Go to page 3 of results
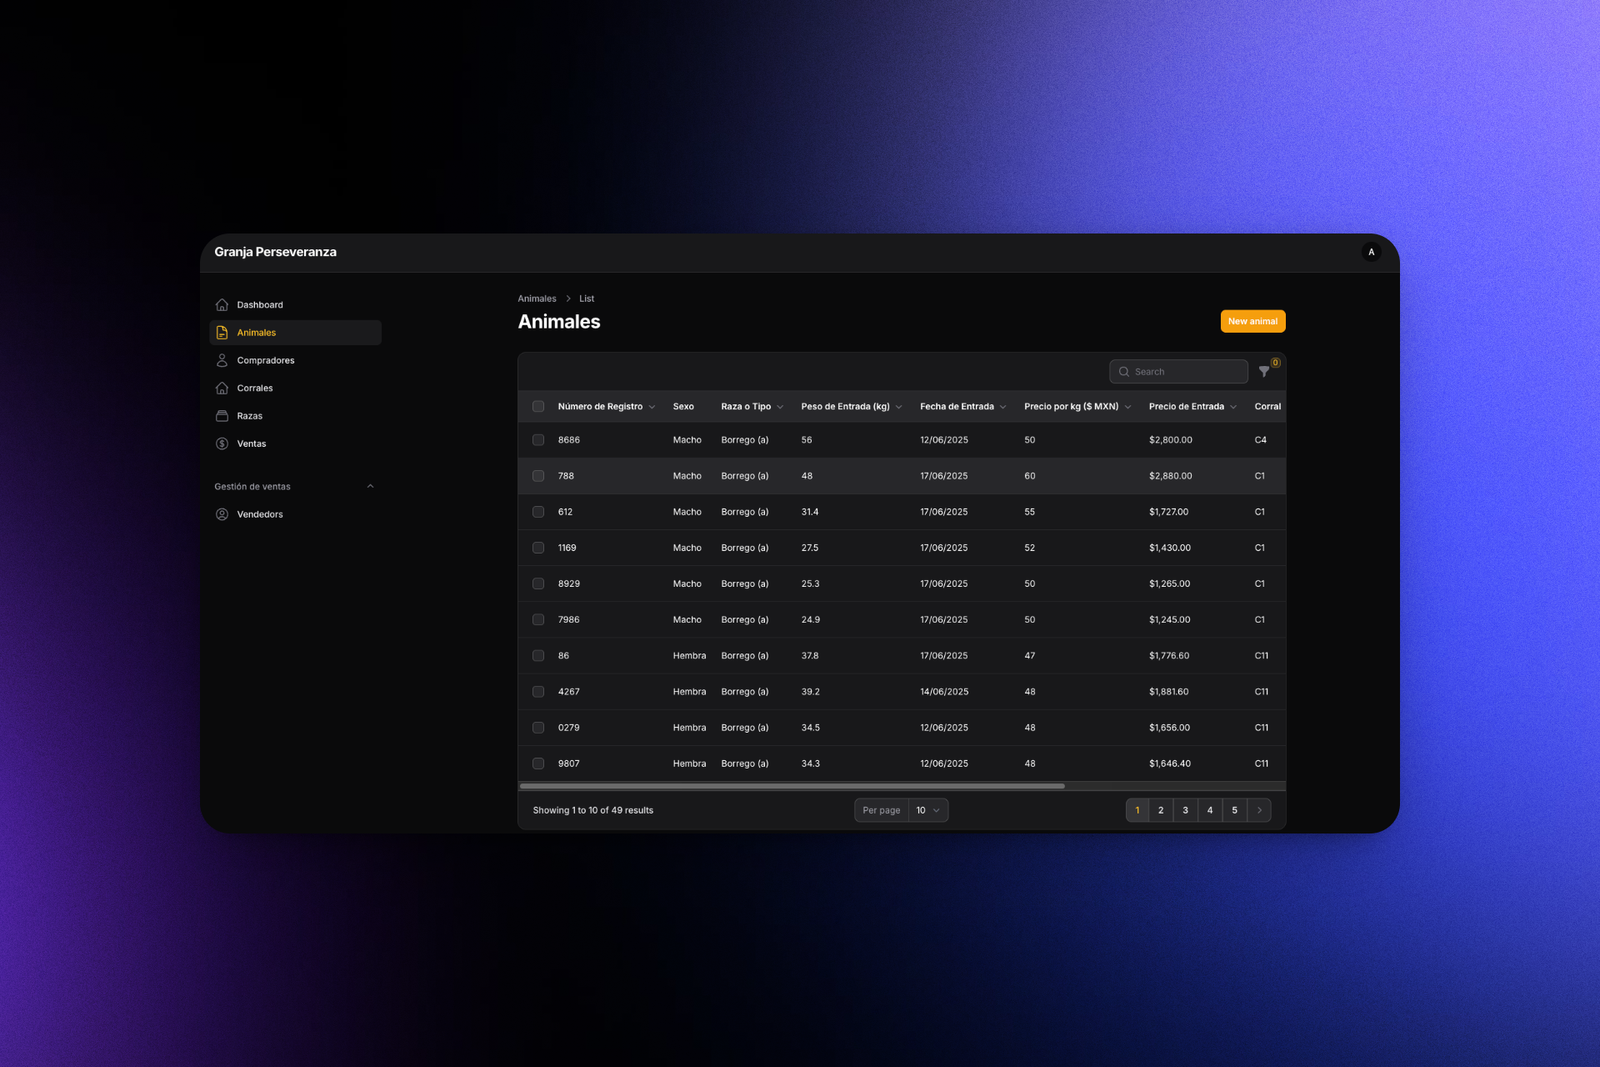Viewport: 1600px width, 1067px height. point(1185,810)
